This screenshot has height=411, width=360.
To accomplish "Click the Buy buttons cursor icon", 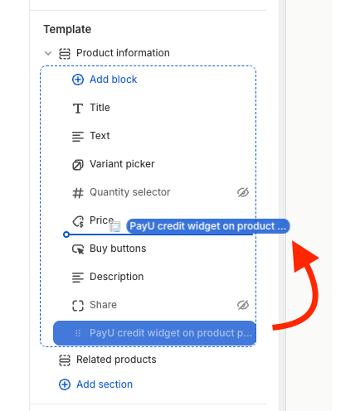I will (x=78, y=249).
